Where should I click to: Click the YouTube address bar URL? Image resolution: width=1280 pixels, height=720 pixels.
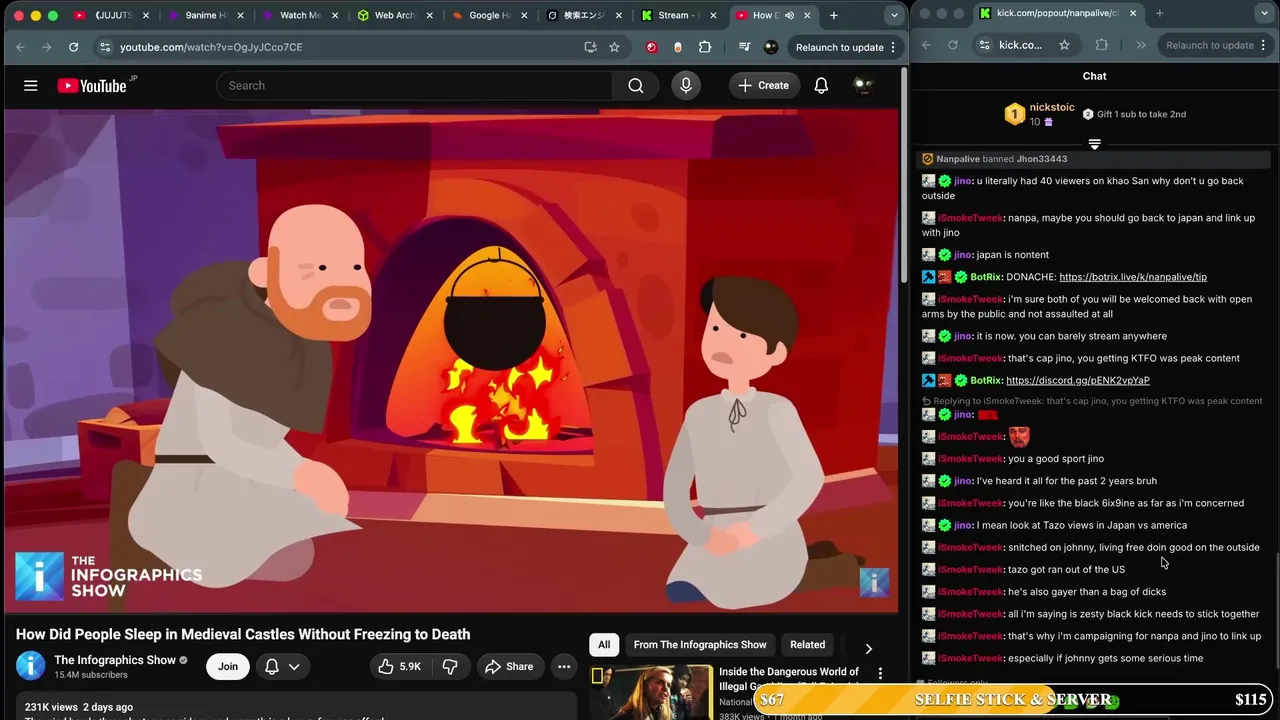click(211, 47)
